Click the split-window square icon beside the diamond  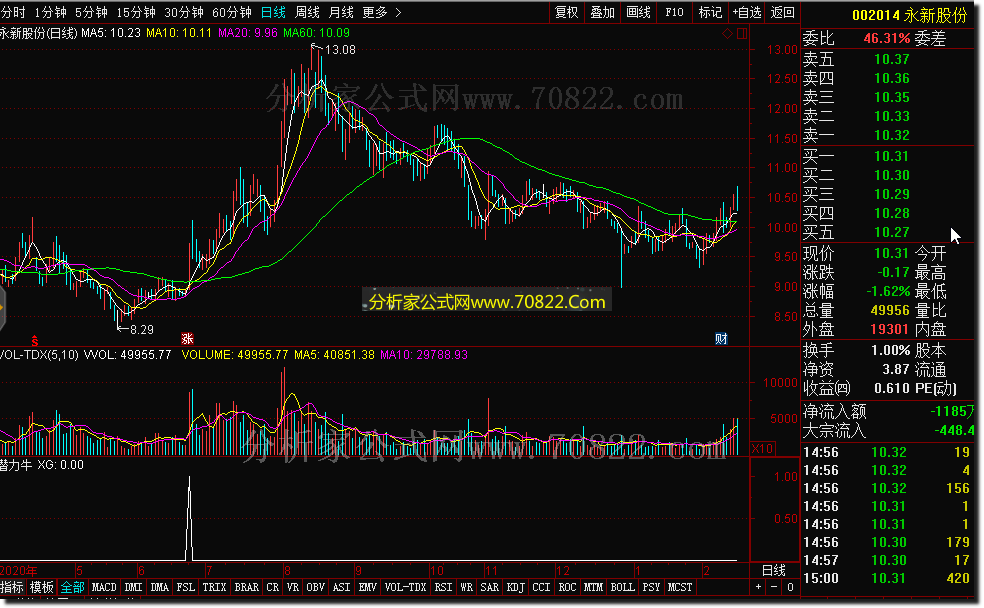tap(742, 34)
